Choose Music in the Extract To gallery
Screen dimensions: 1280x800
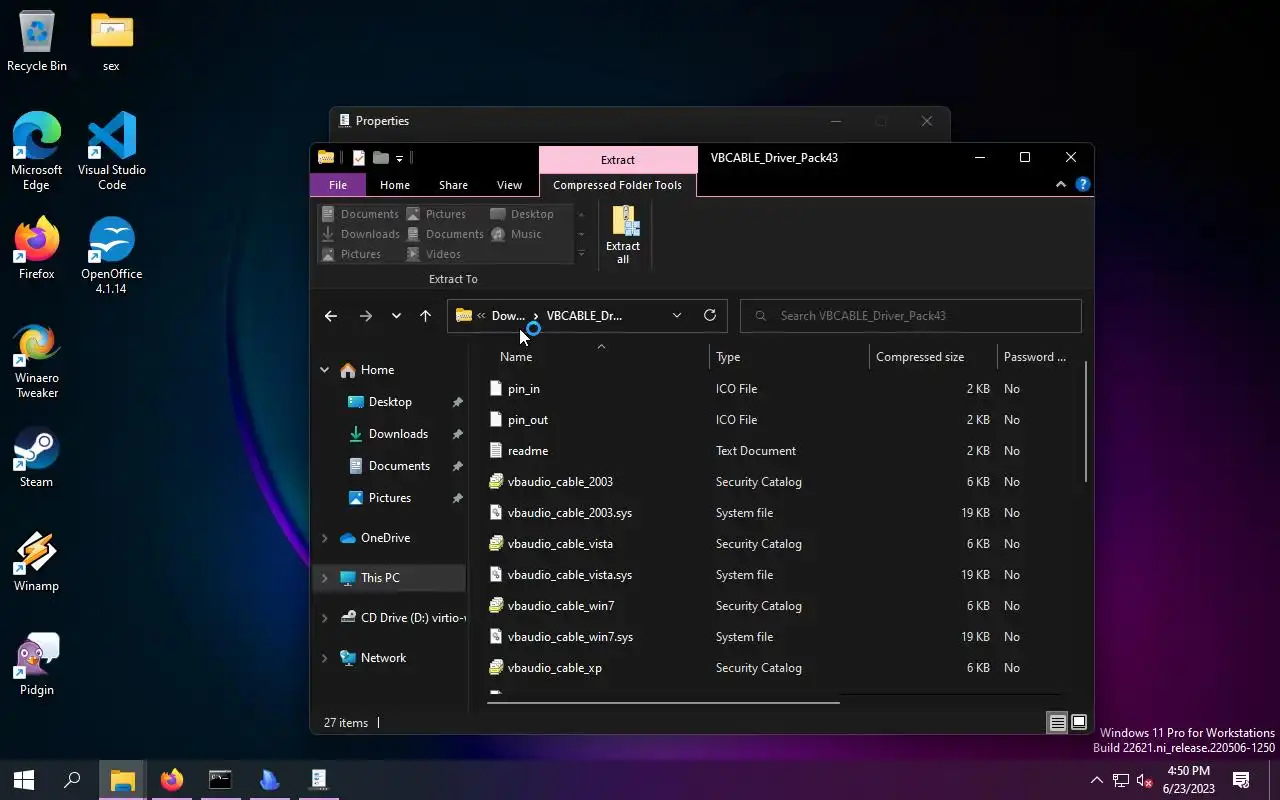tap(515, 234)
